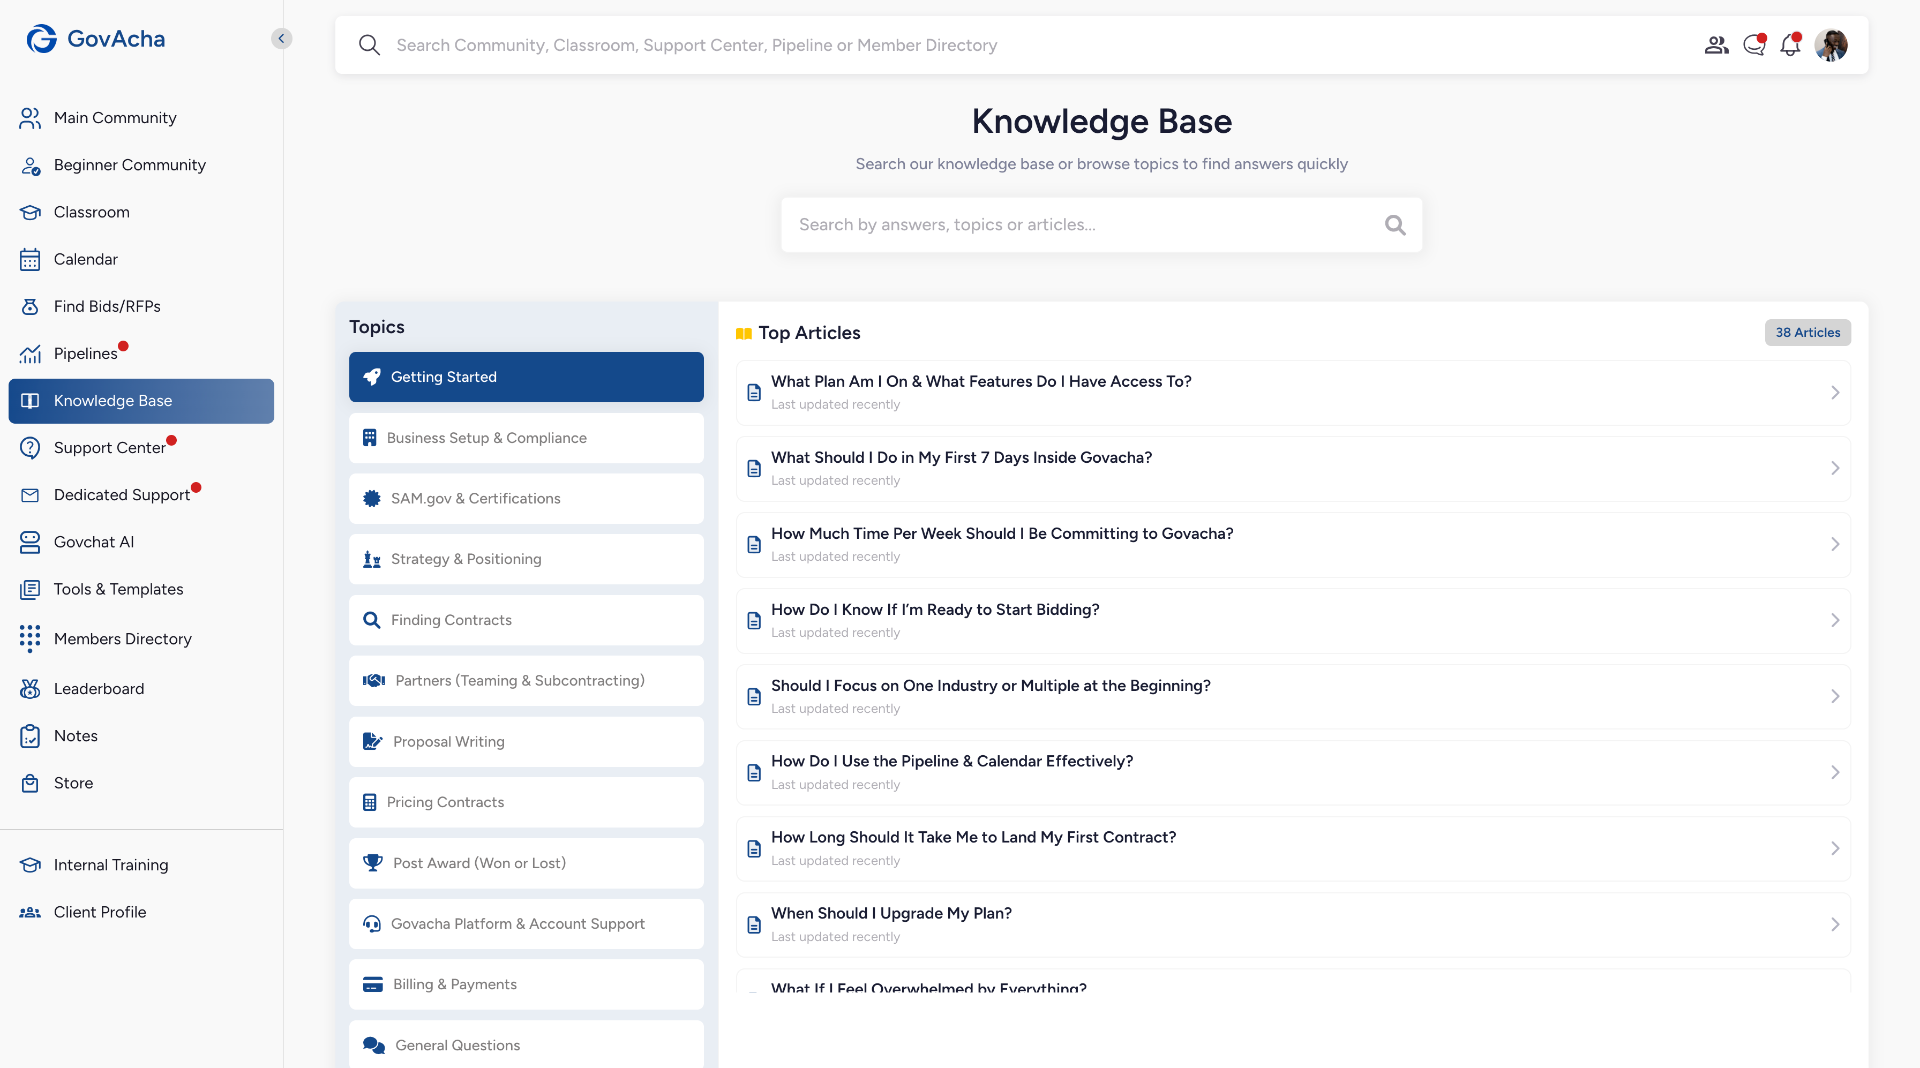Click the Dedicated Support envelope icon

[x=30, y=495]
